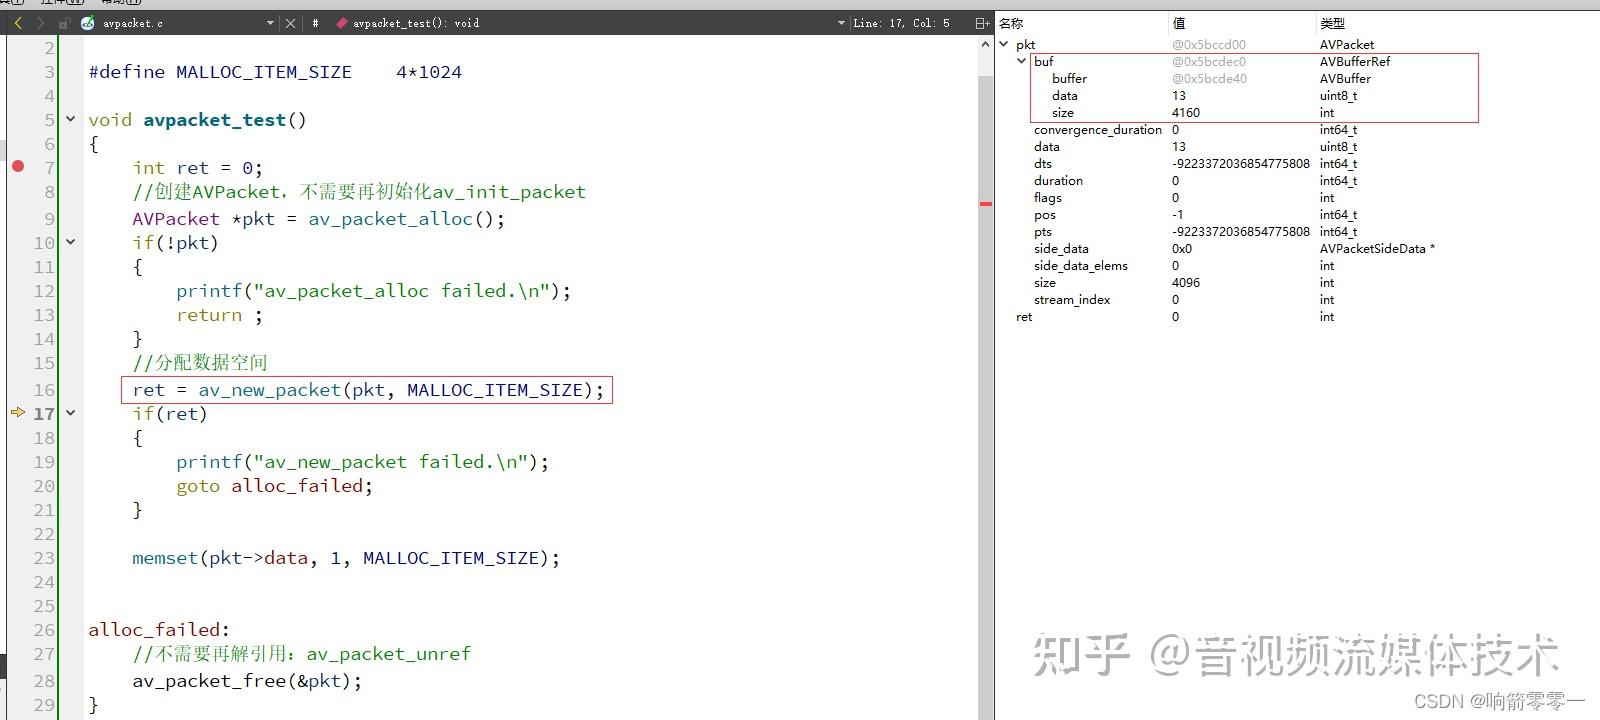
Task: Sort by the 类型 column header
Action: 1332,23
